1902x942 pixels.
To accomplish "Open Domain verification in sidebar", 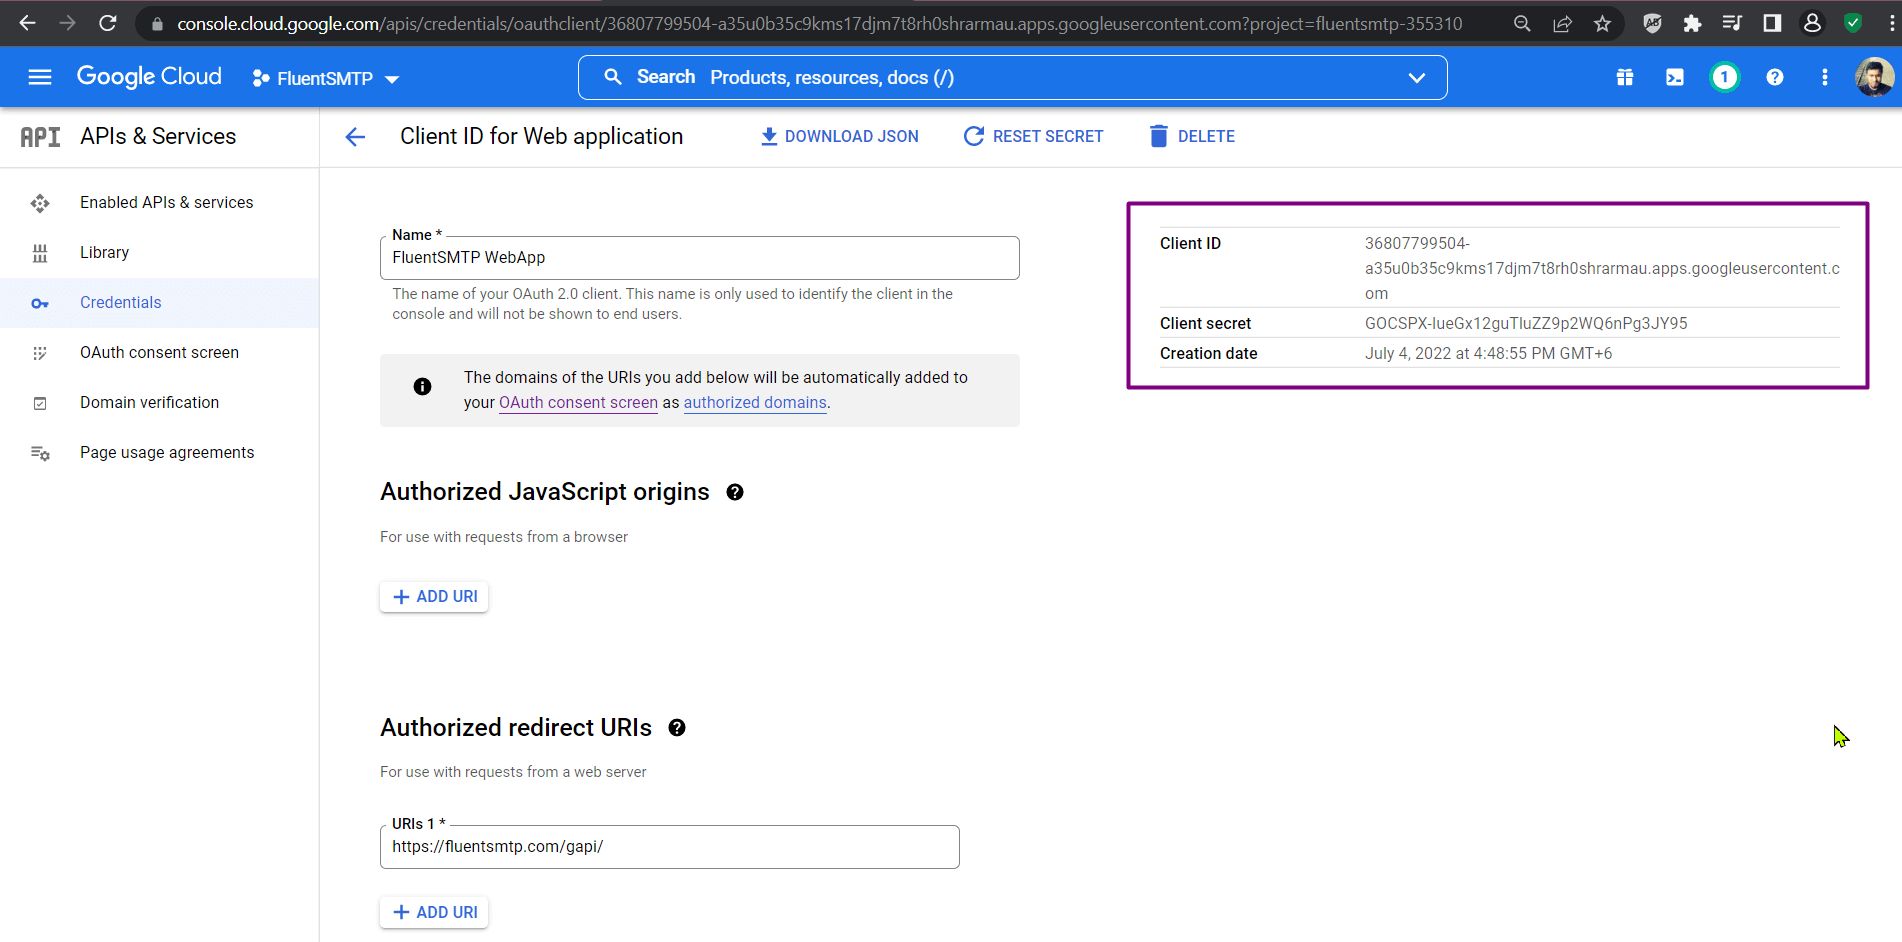I will 159,403.
